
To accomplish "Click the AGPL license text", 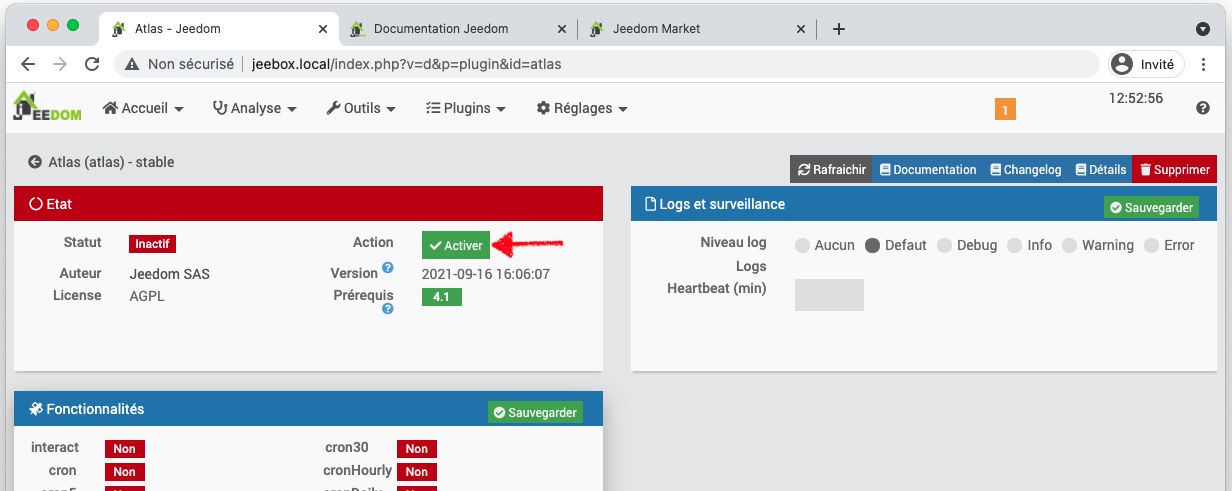I will [x=147, y=296].
